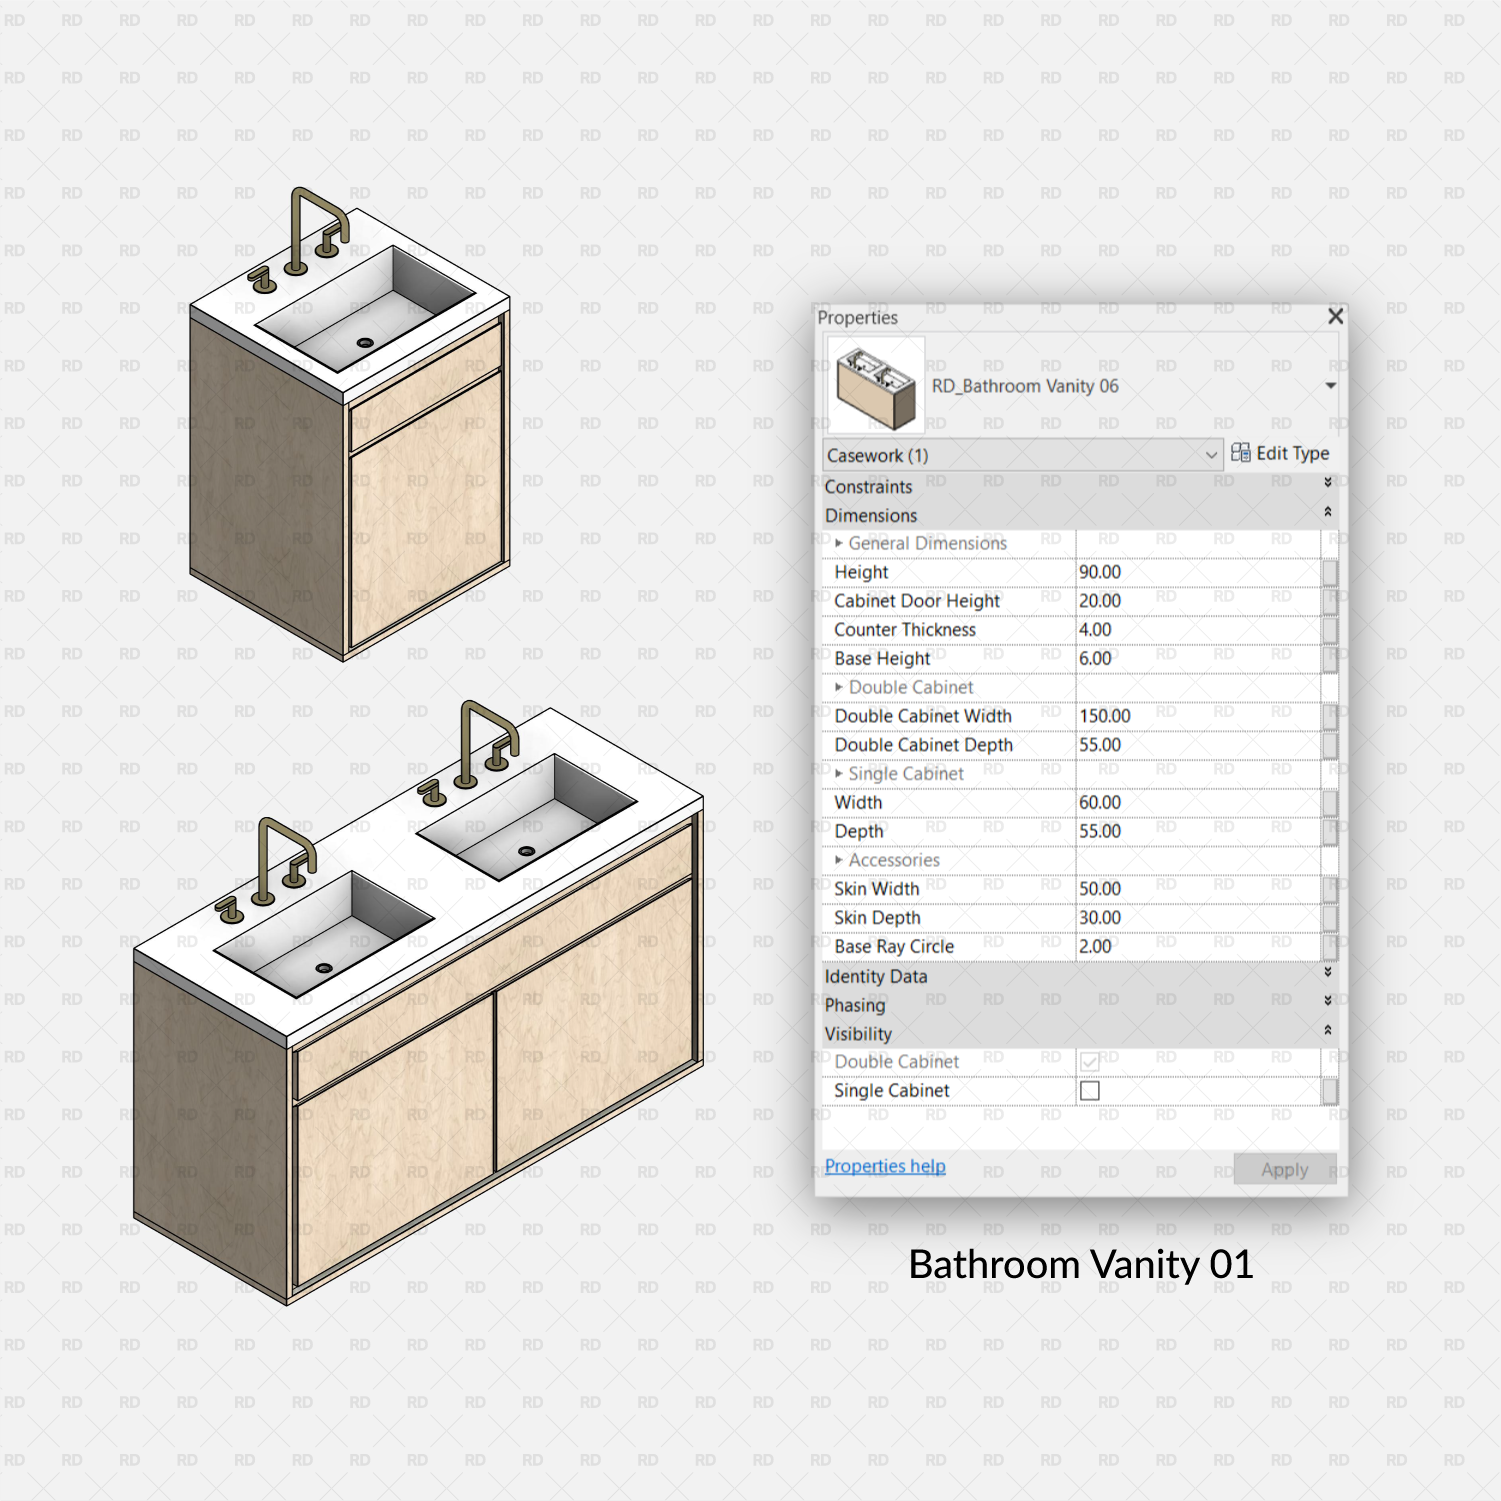The width and height of the screenshot is (1501, 1501).
Task: Open the RD_Bathroom Vanity 06 type dropdown
Action: (1330, 386)
